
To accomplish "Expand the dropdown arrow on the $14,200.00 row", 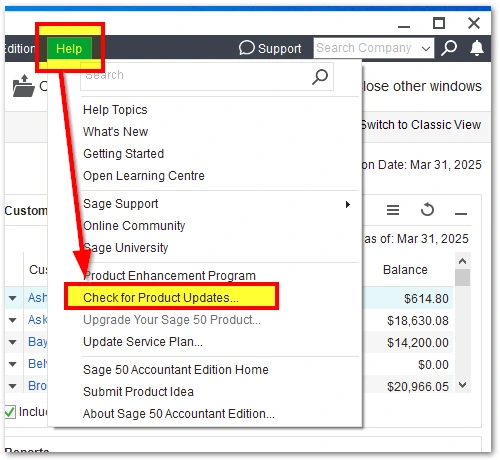I will 13,342.
